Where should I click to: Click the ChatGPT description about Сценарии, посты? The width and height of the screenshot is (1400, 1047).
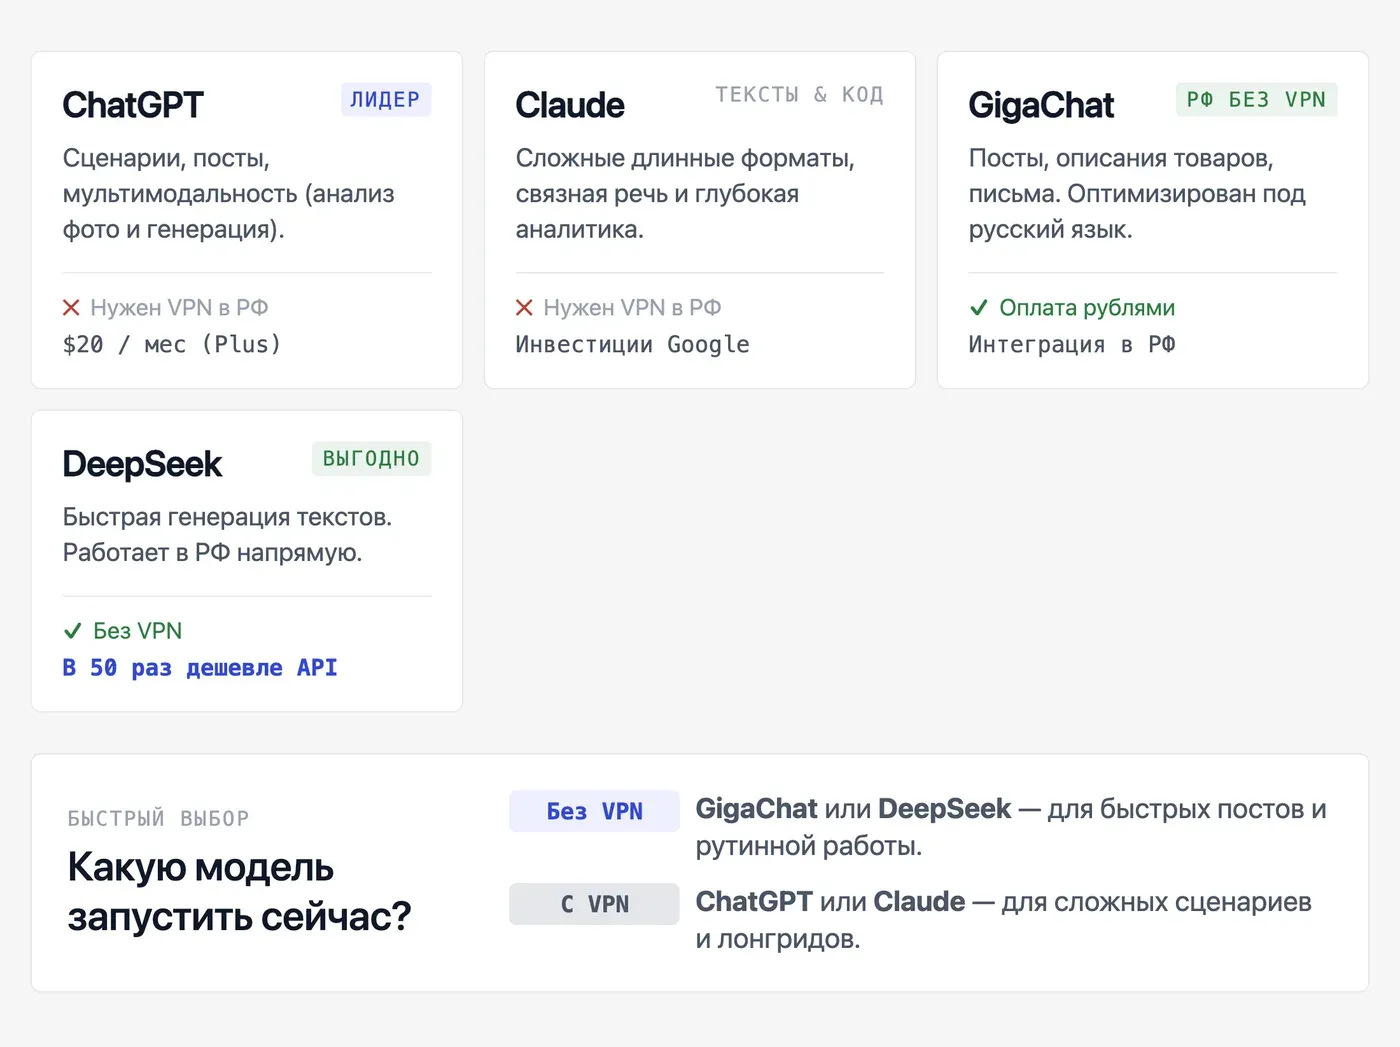point(229,194)
